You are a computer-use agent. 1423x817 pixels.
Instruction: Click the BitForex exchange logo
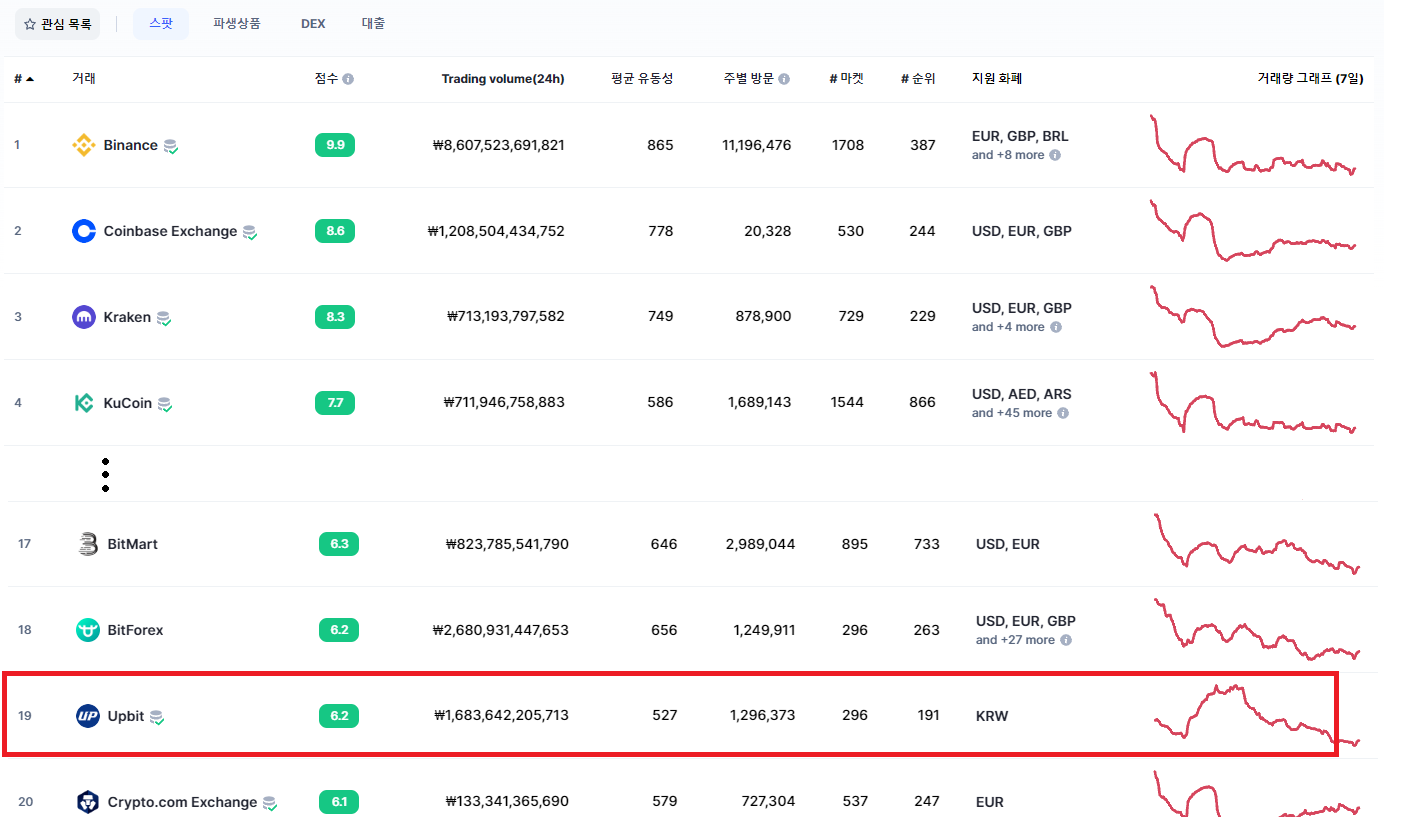pos(88,631)
